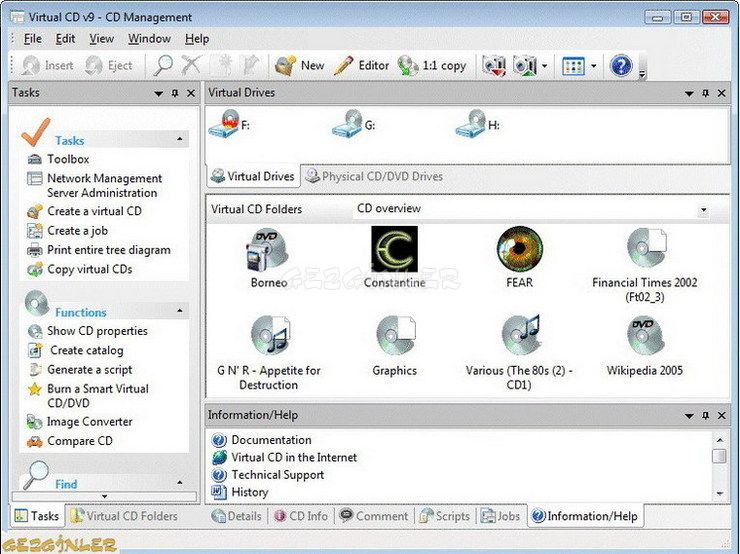Click the drives icon with red arrow
The height and width of the screenshot is (554, 740).
pos(494,66)
